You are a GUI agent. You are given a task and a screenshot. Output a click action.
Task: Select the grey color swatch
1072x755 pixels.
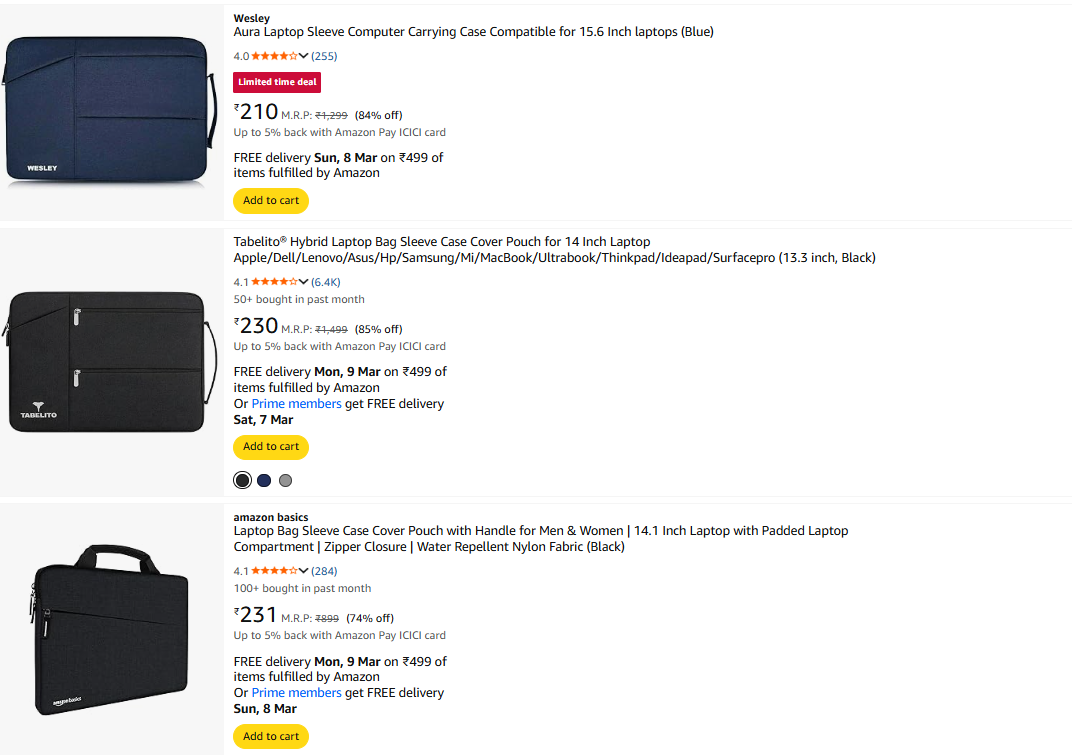[286, 480]
